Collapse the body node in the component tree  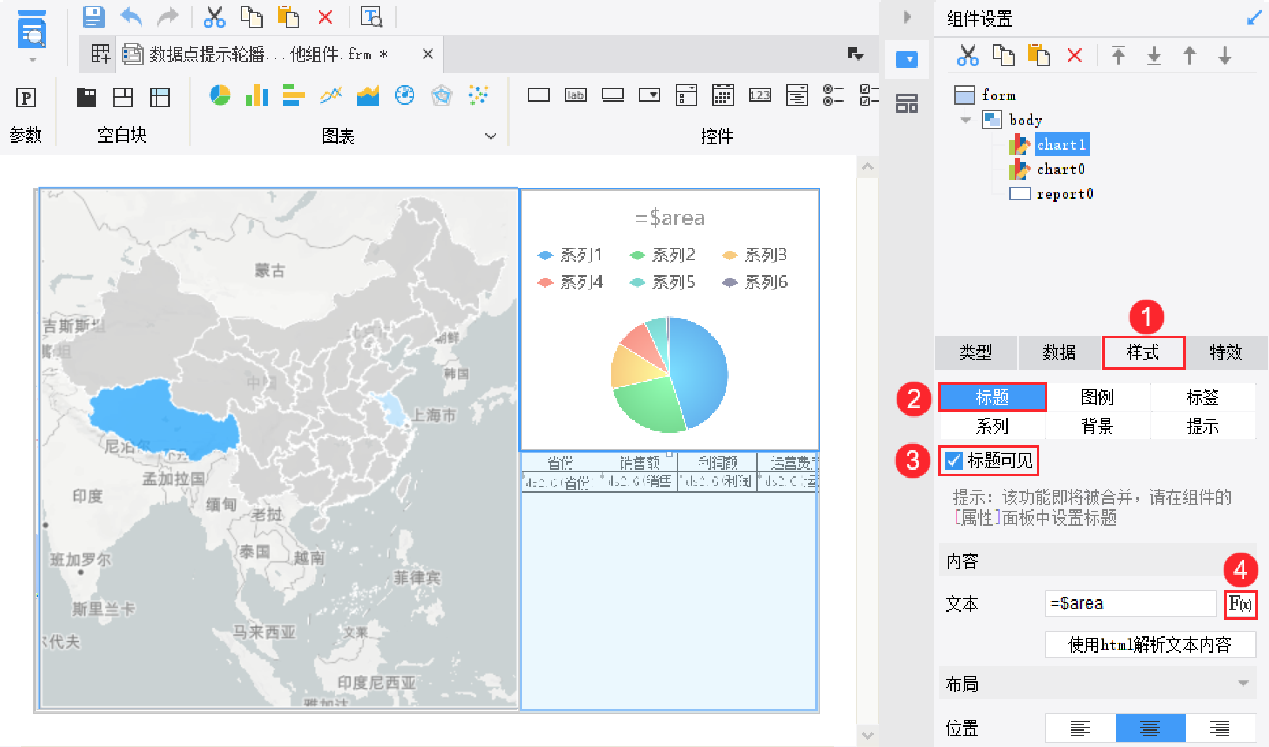pyautogui.click(x=965, y=120)
